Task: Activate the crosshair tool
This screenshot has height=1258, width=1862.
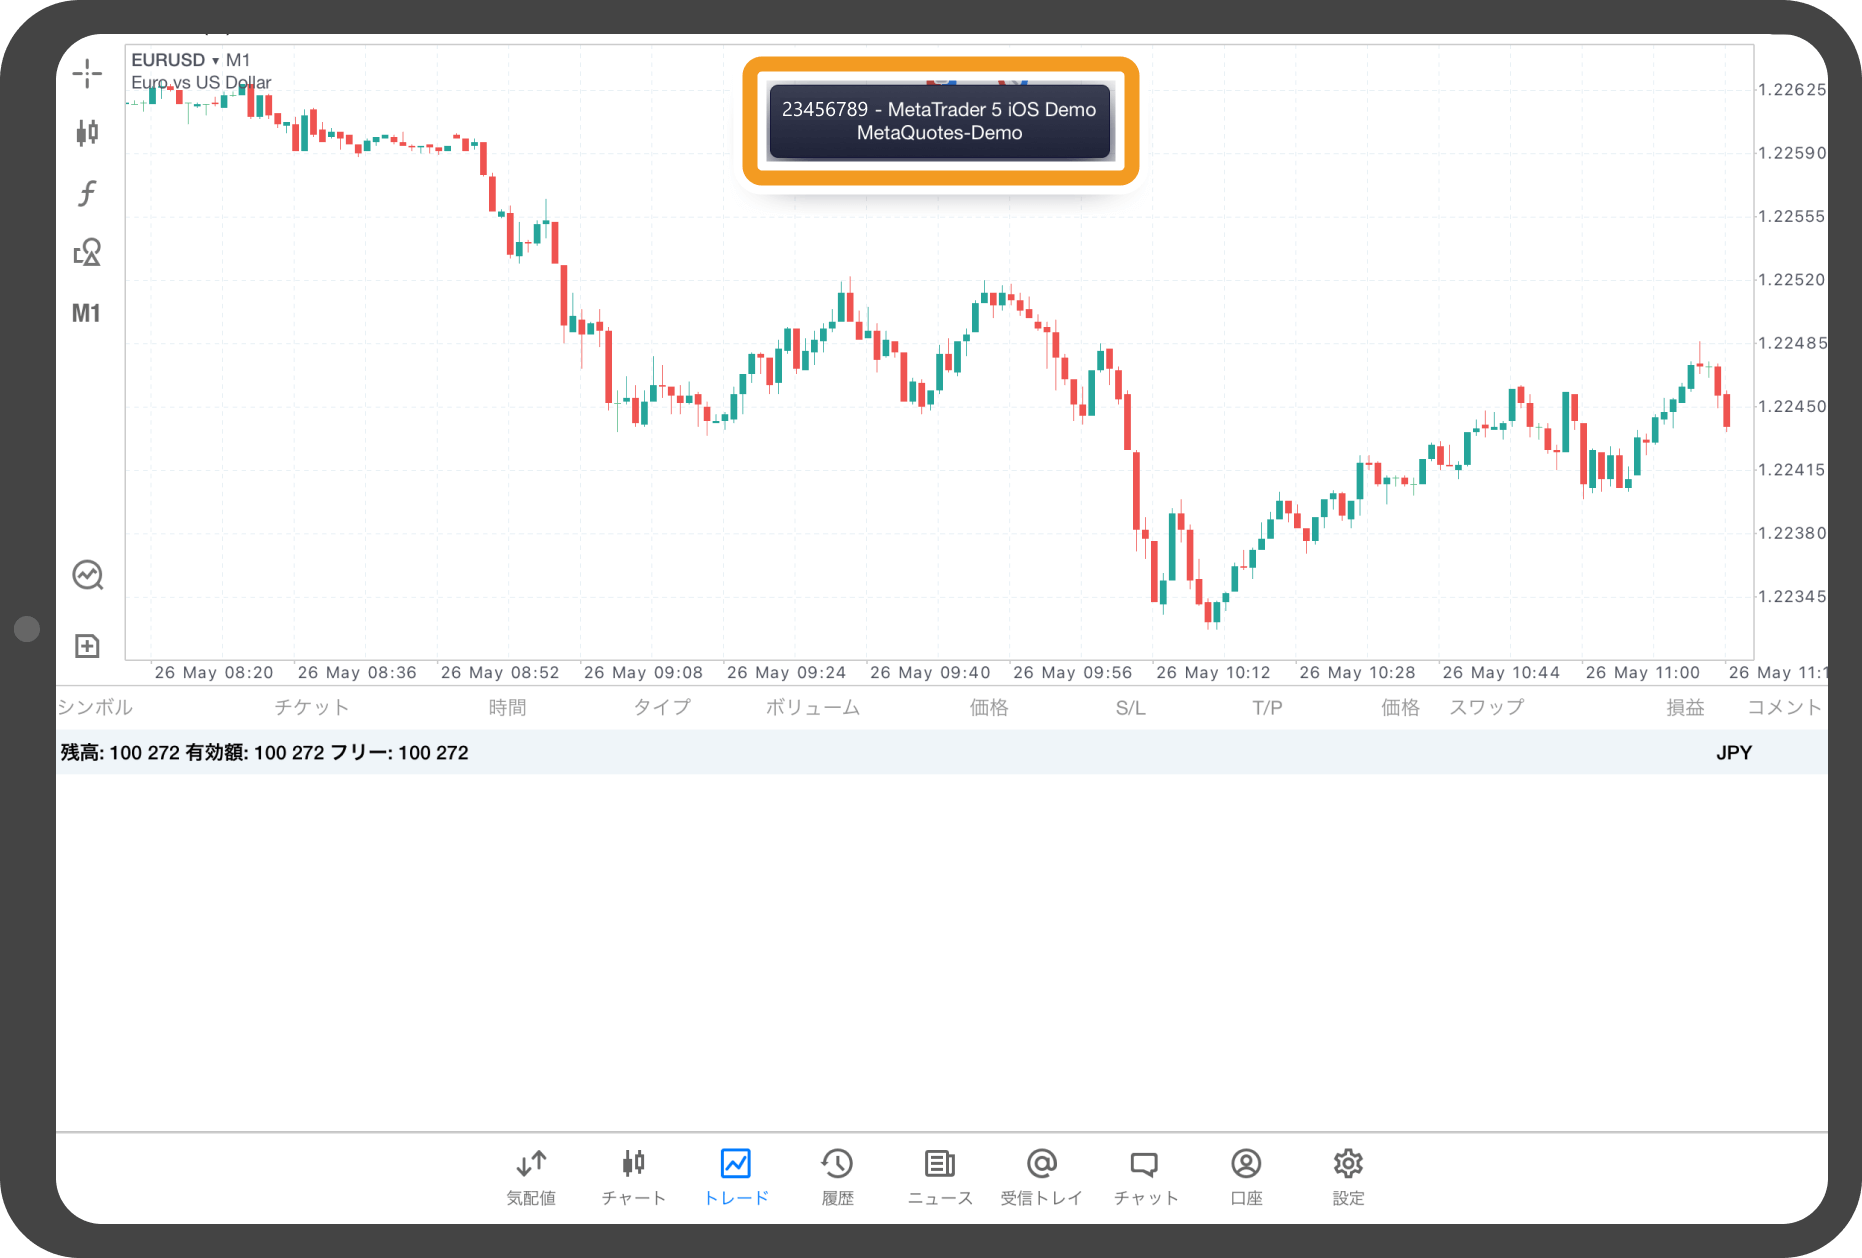Action: 87,73
